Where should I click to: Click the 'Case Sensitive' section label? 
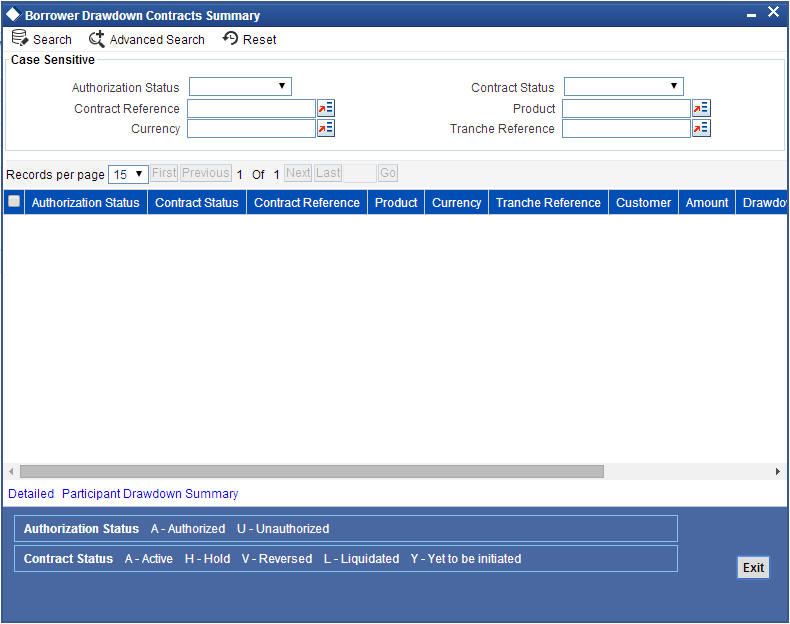click(x=53, y=59)
